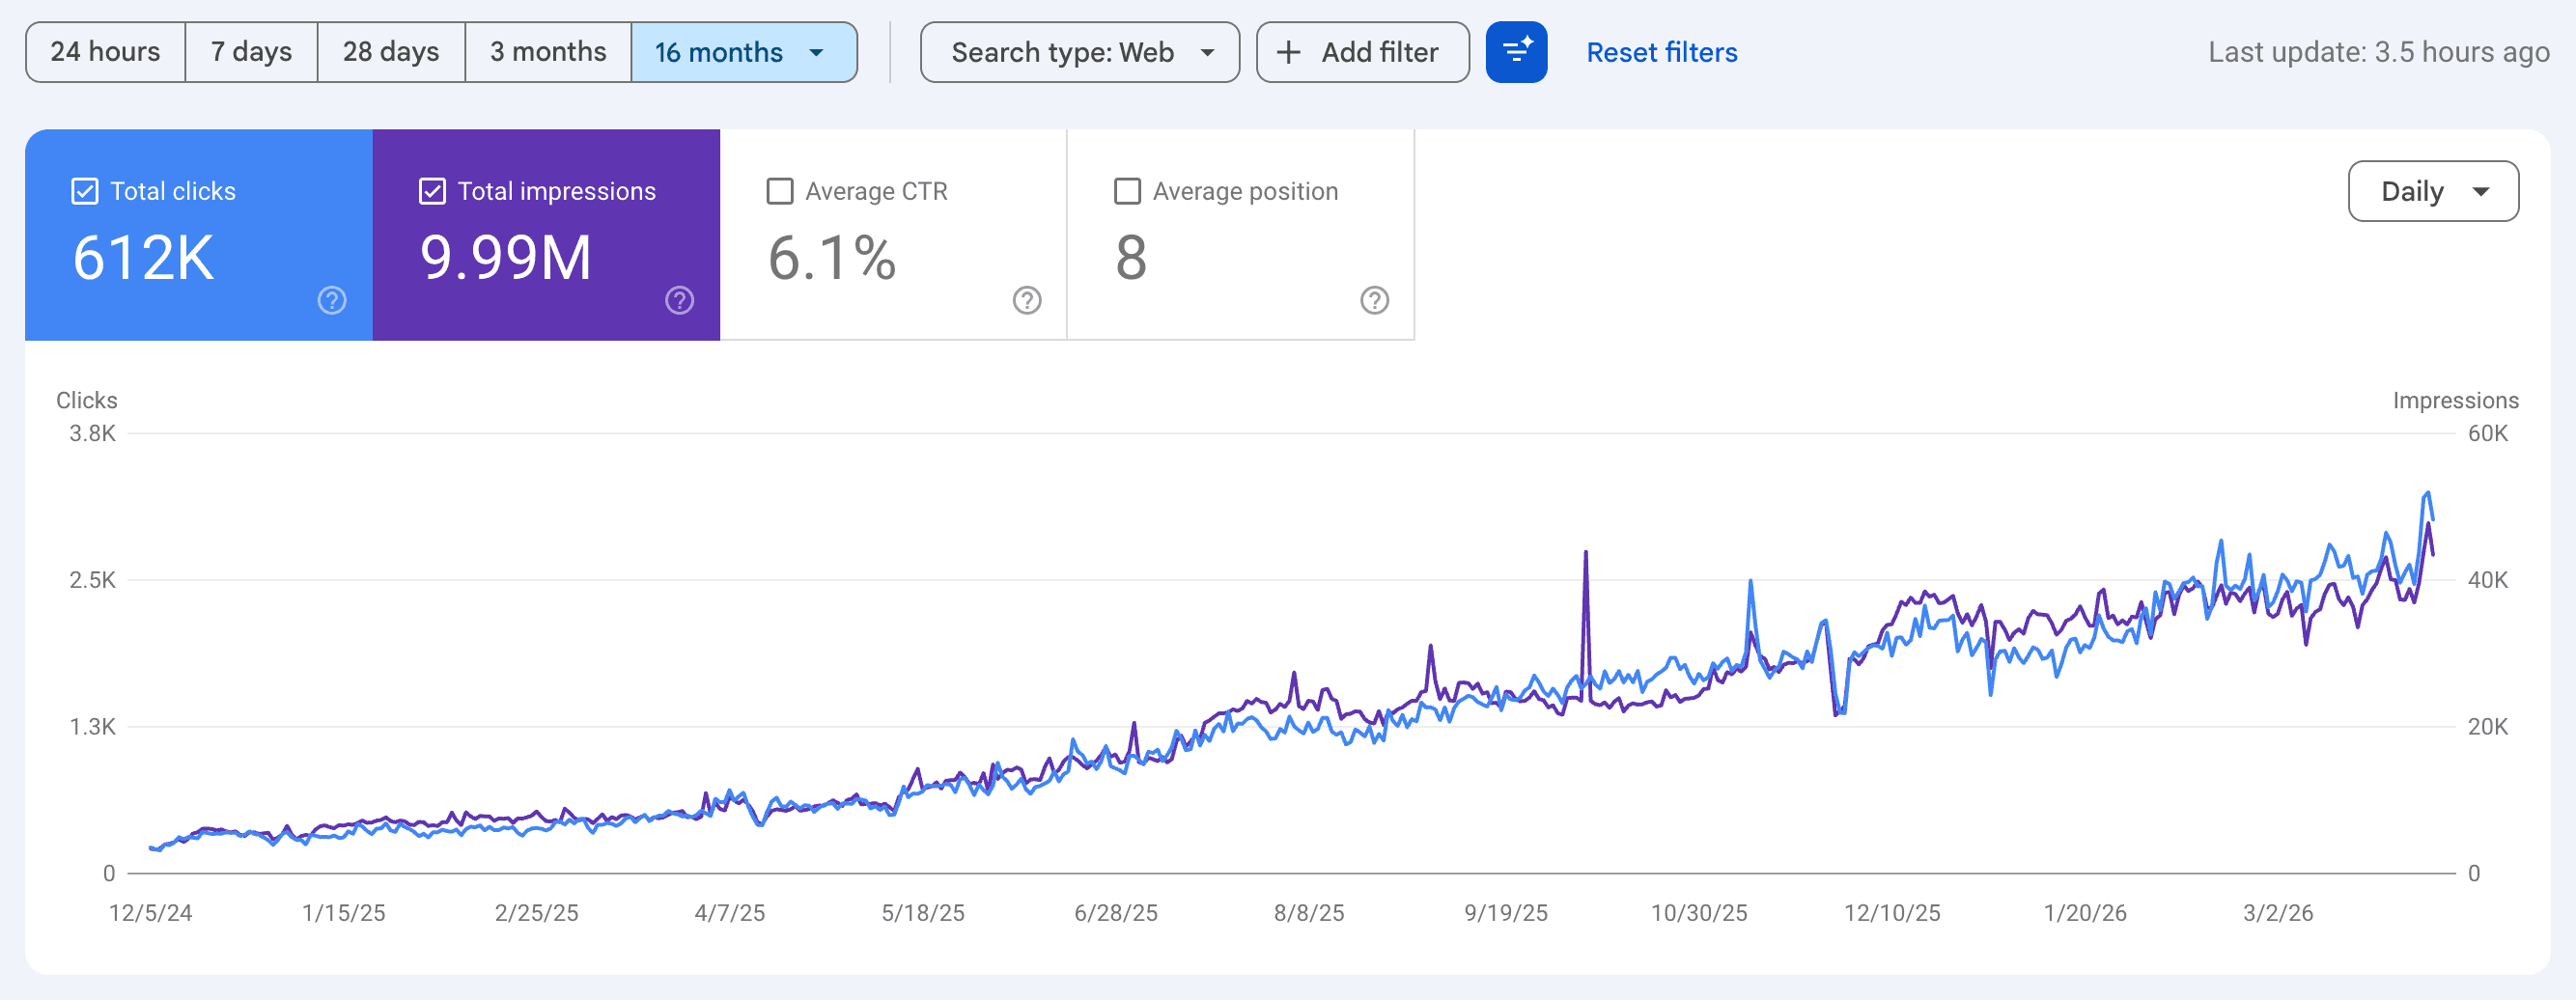Uncheck the Total clicks checkbox

[x=85, y=190]
